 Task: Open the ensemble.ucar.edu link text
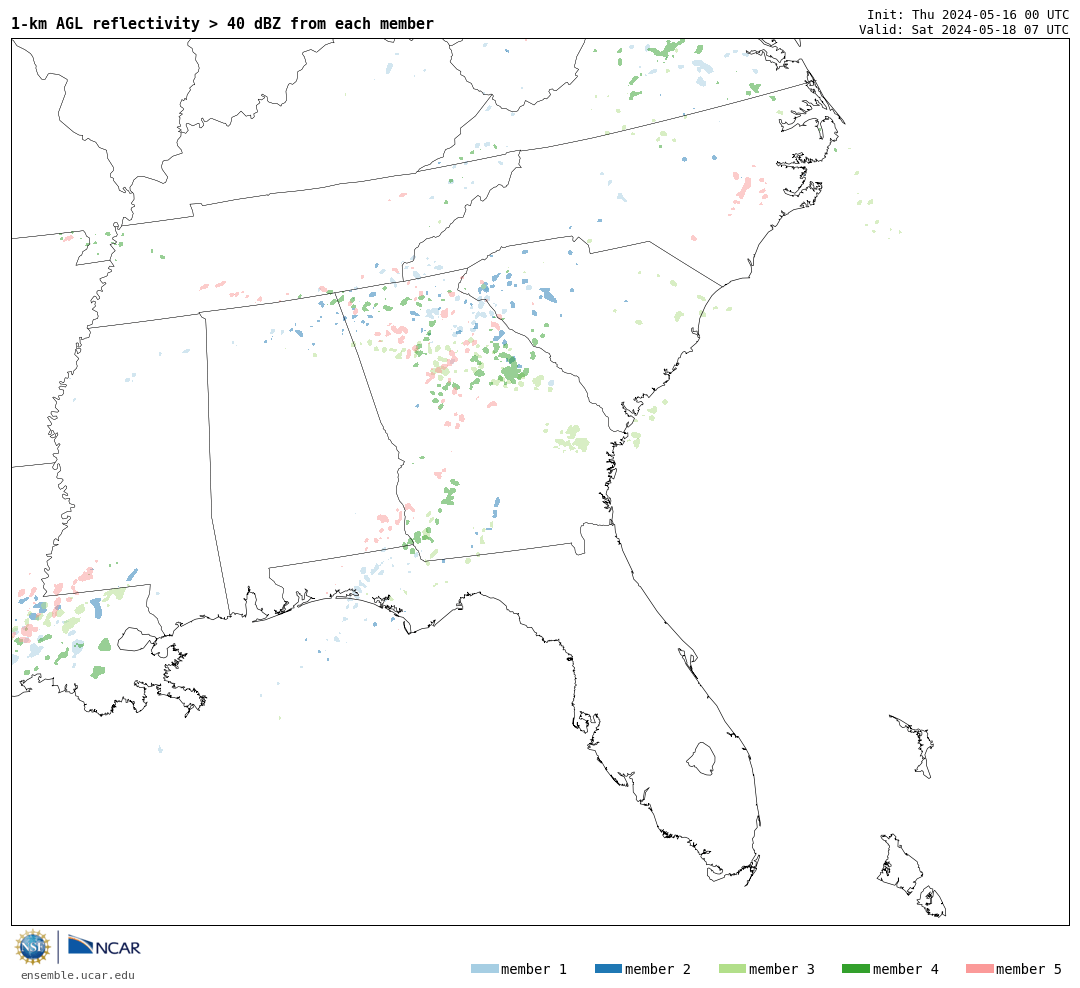coord(78,975)
